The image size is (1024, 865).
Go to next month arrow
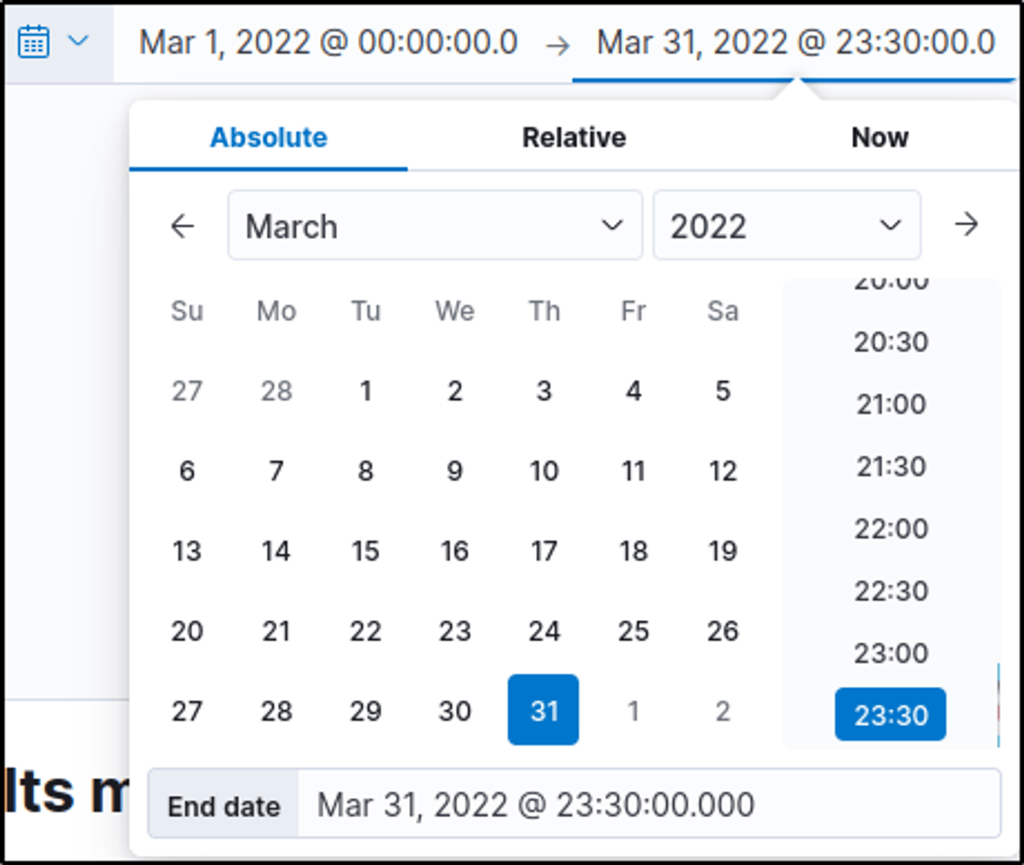click(966, 225)
